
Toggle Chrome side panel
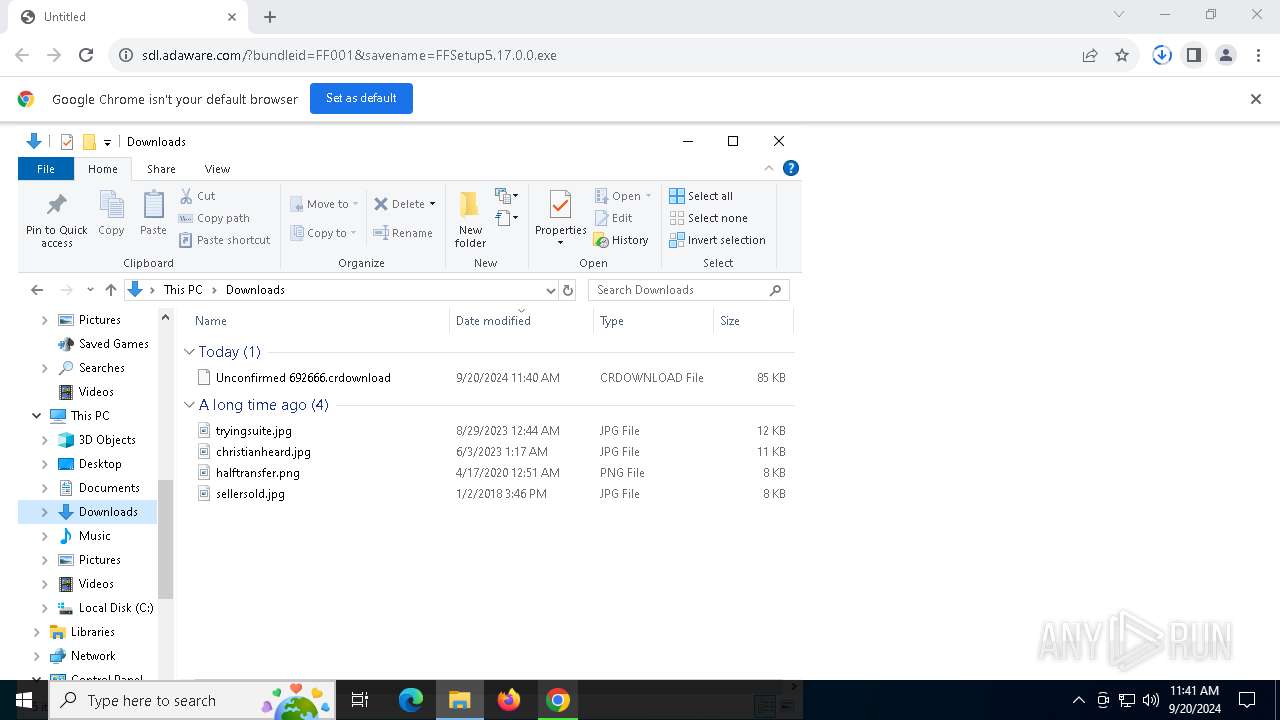point(1194,55)
